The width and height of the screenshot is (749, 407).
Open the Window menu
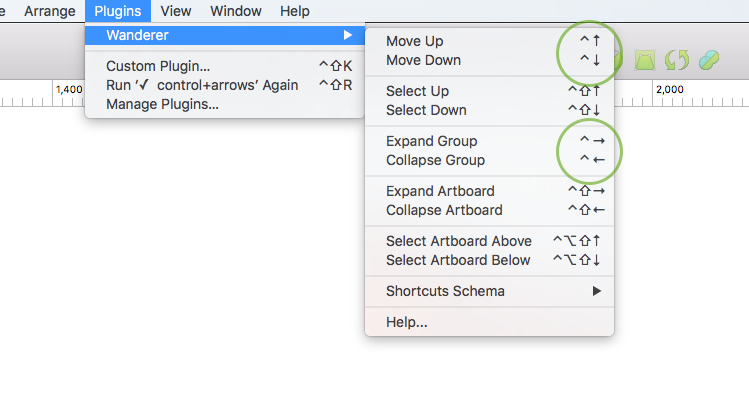tap(236, 11)
